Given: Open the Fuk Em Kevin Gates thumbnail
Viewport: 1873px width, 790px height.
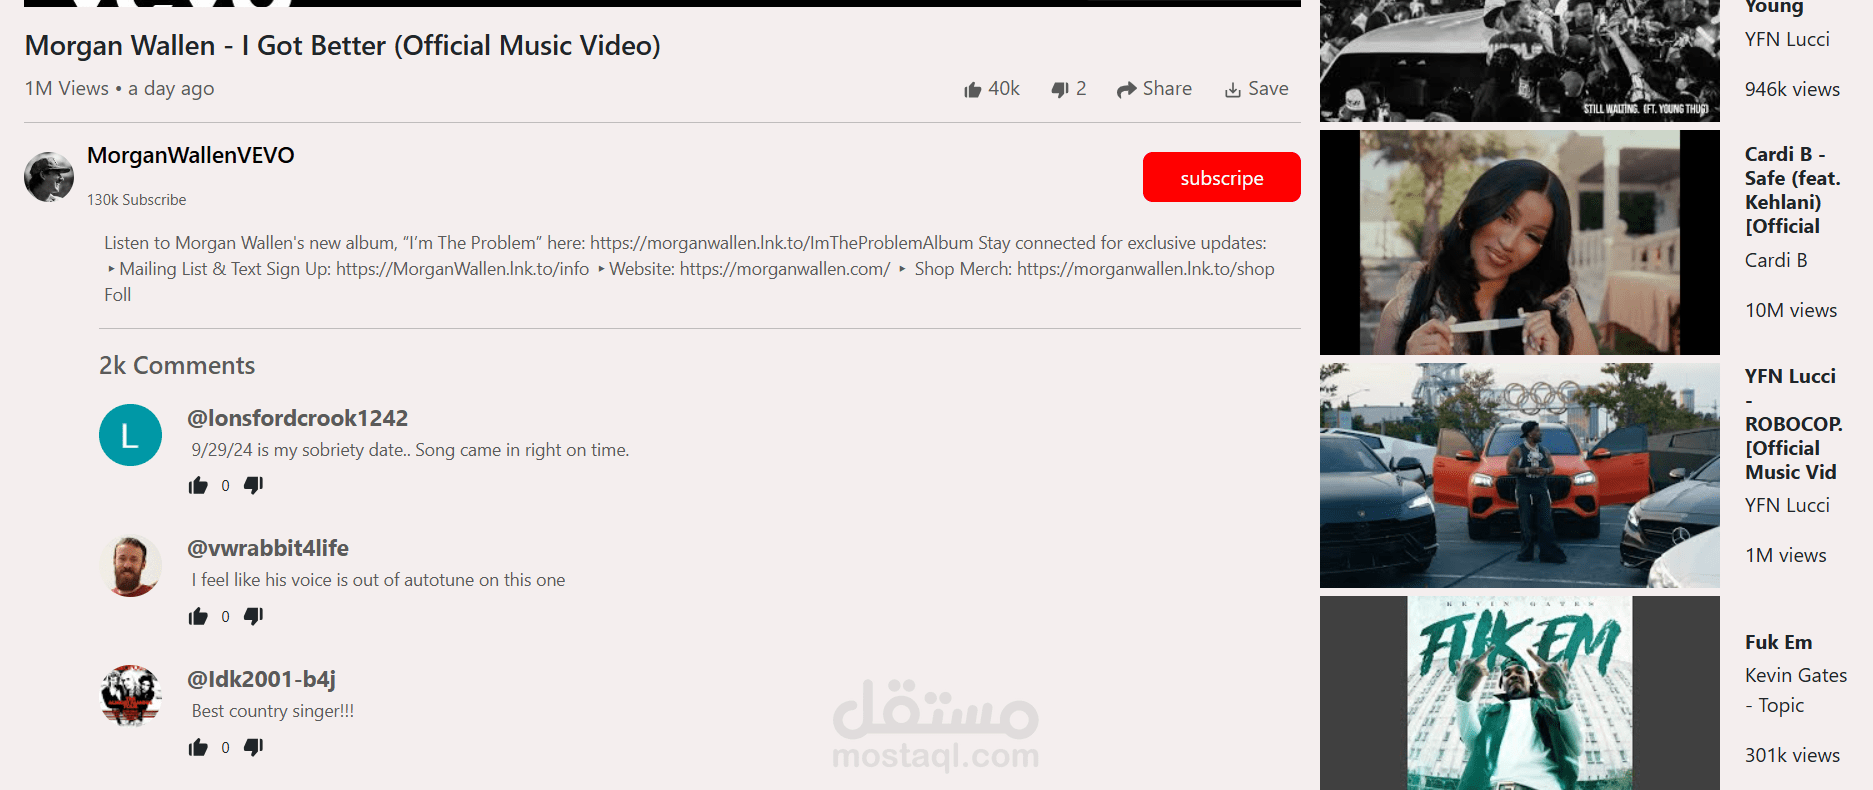Looking at the screenshot, I should tap(1520, 693).
